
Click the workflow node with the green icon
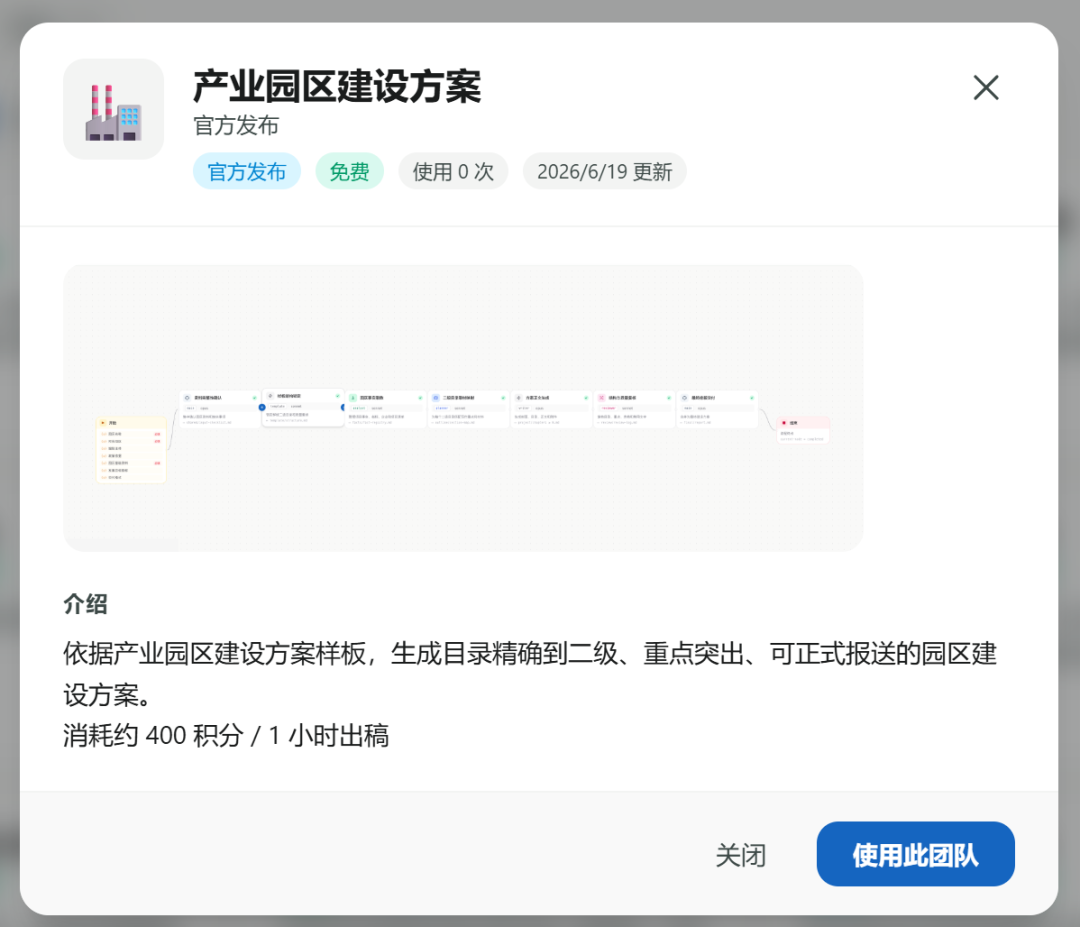pyautogui.click(x=386, y=409)
